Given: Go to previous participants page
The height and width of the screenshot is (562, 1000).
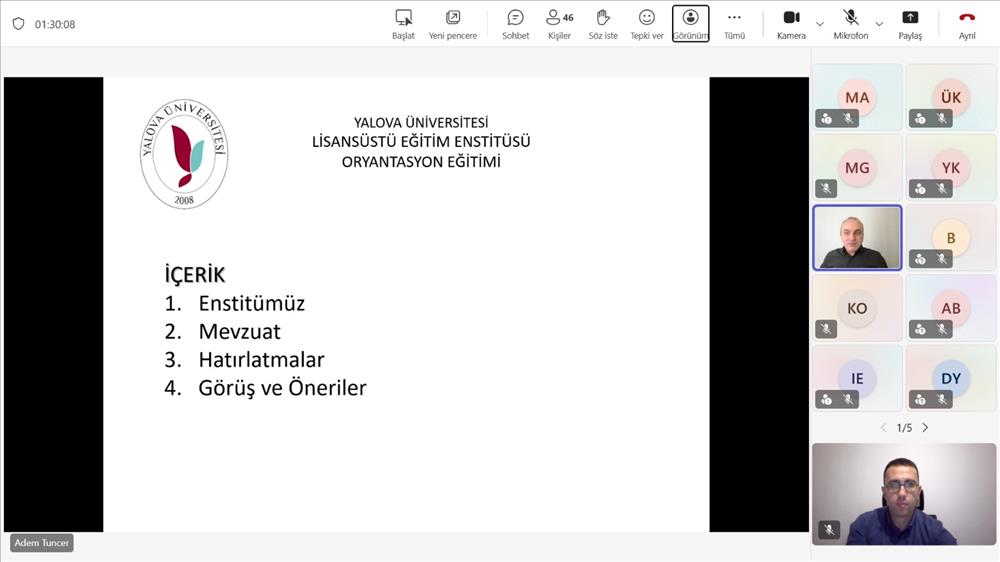Looking at the screenshot, I should 883,428.
